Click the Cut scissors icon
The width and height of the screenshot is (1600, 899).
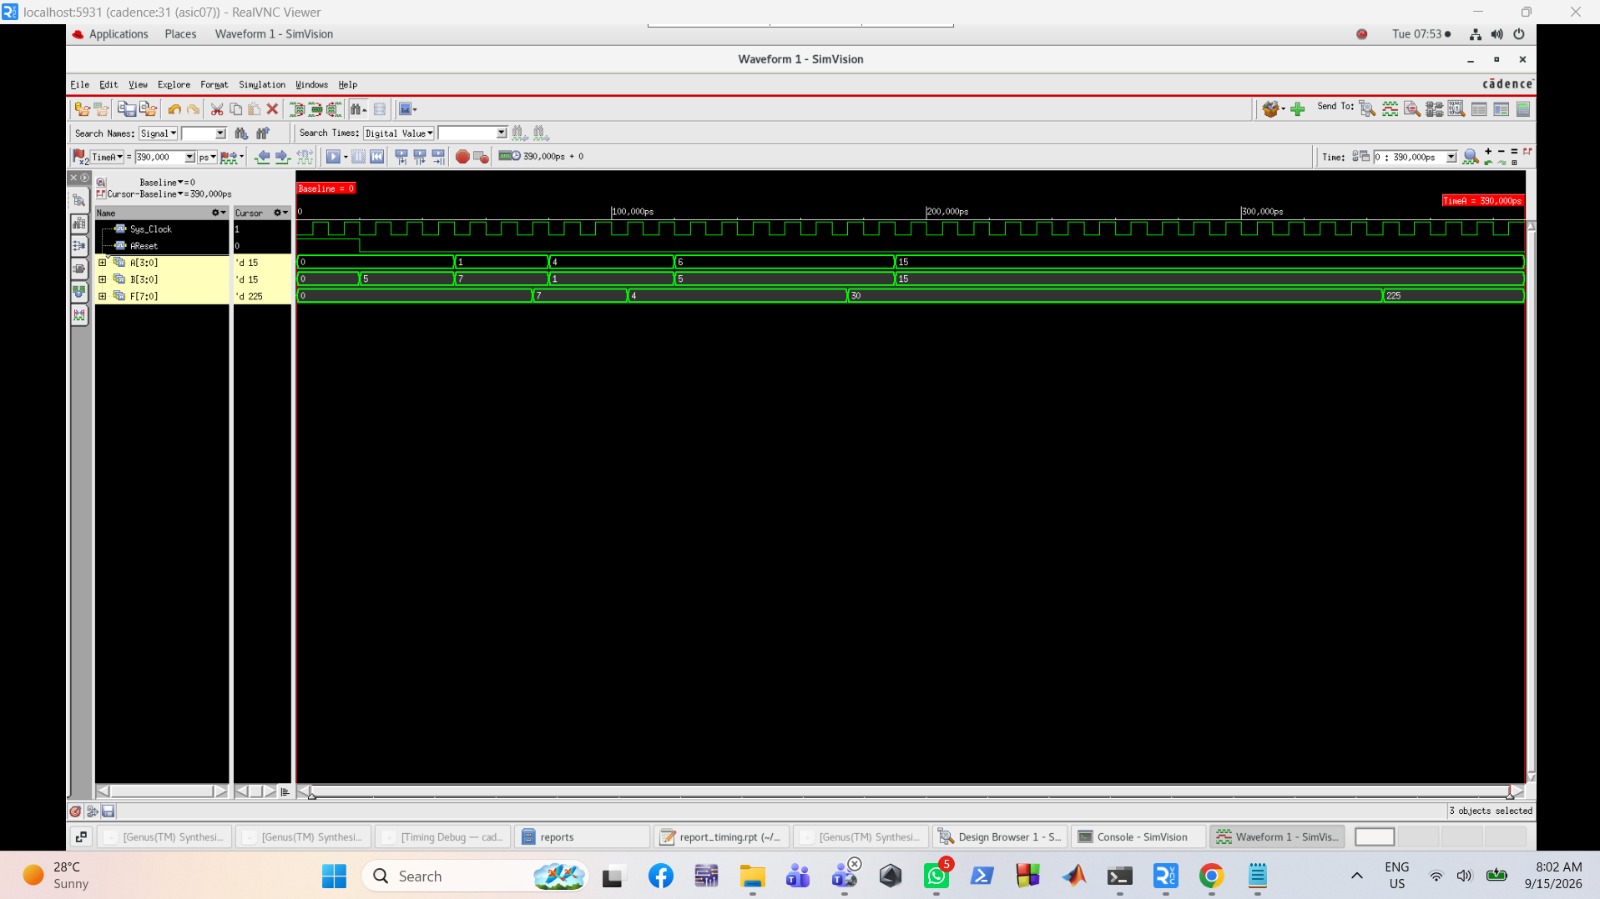point(217,110)
